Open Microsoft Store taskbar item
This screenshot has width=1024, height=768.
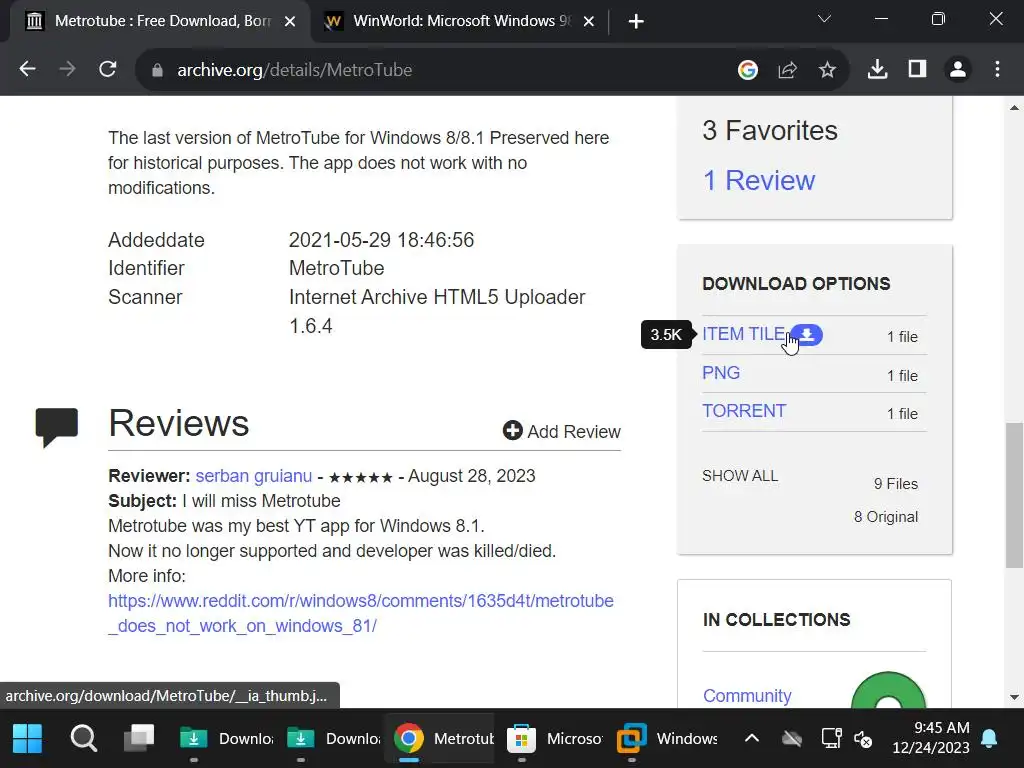[555, 739]
